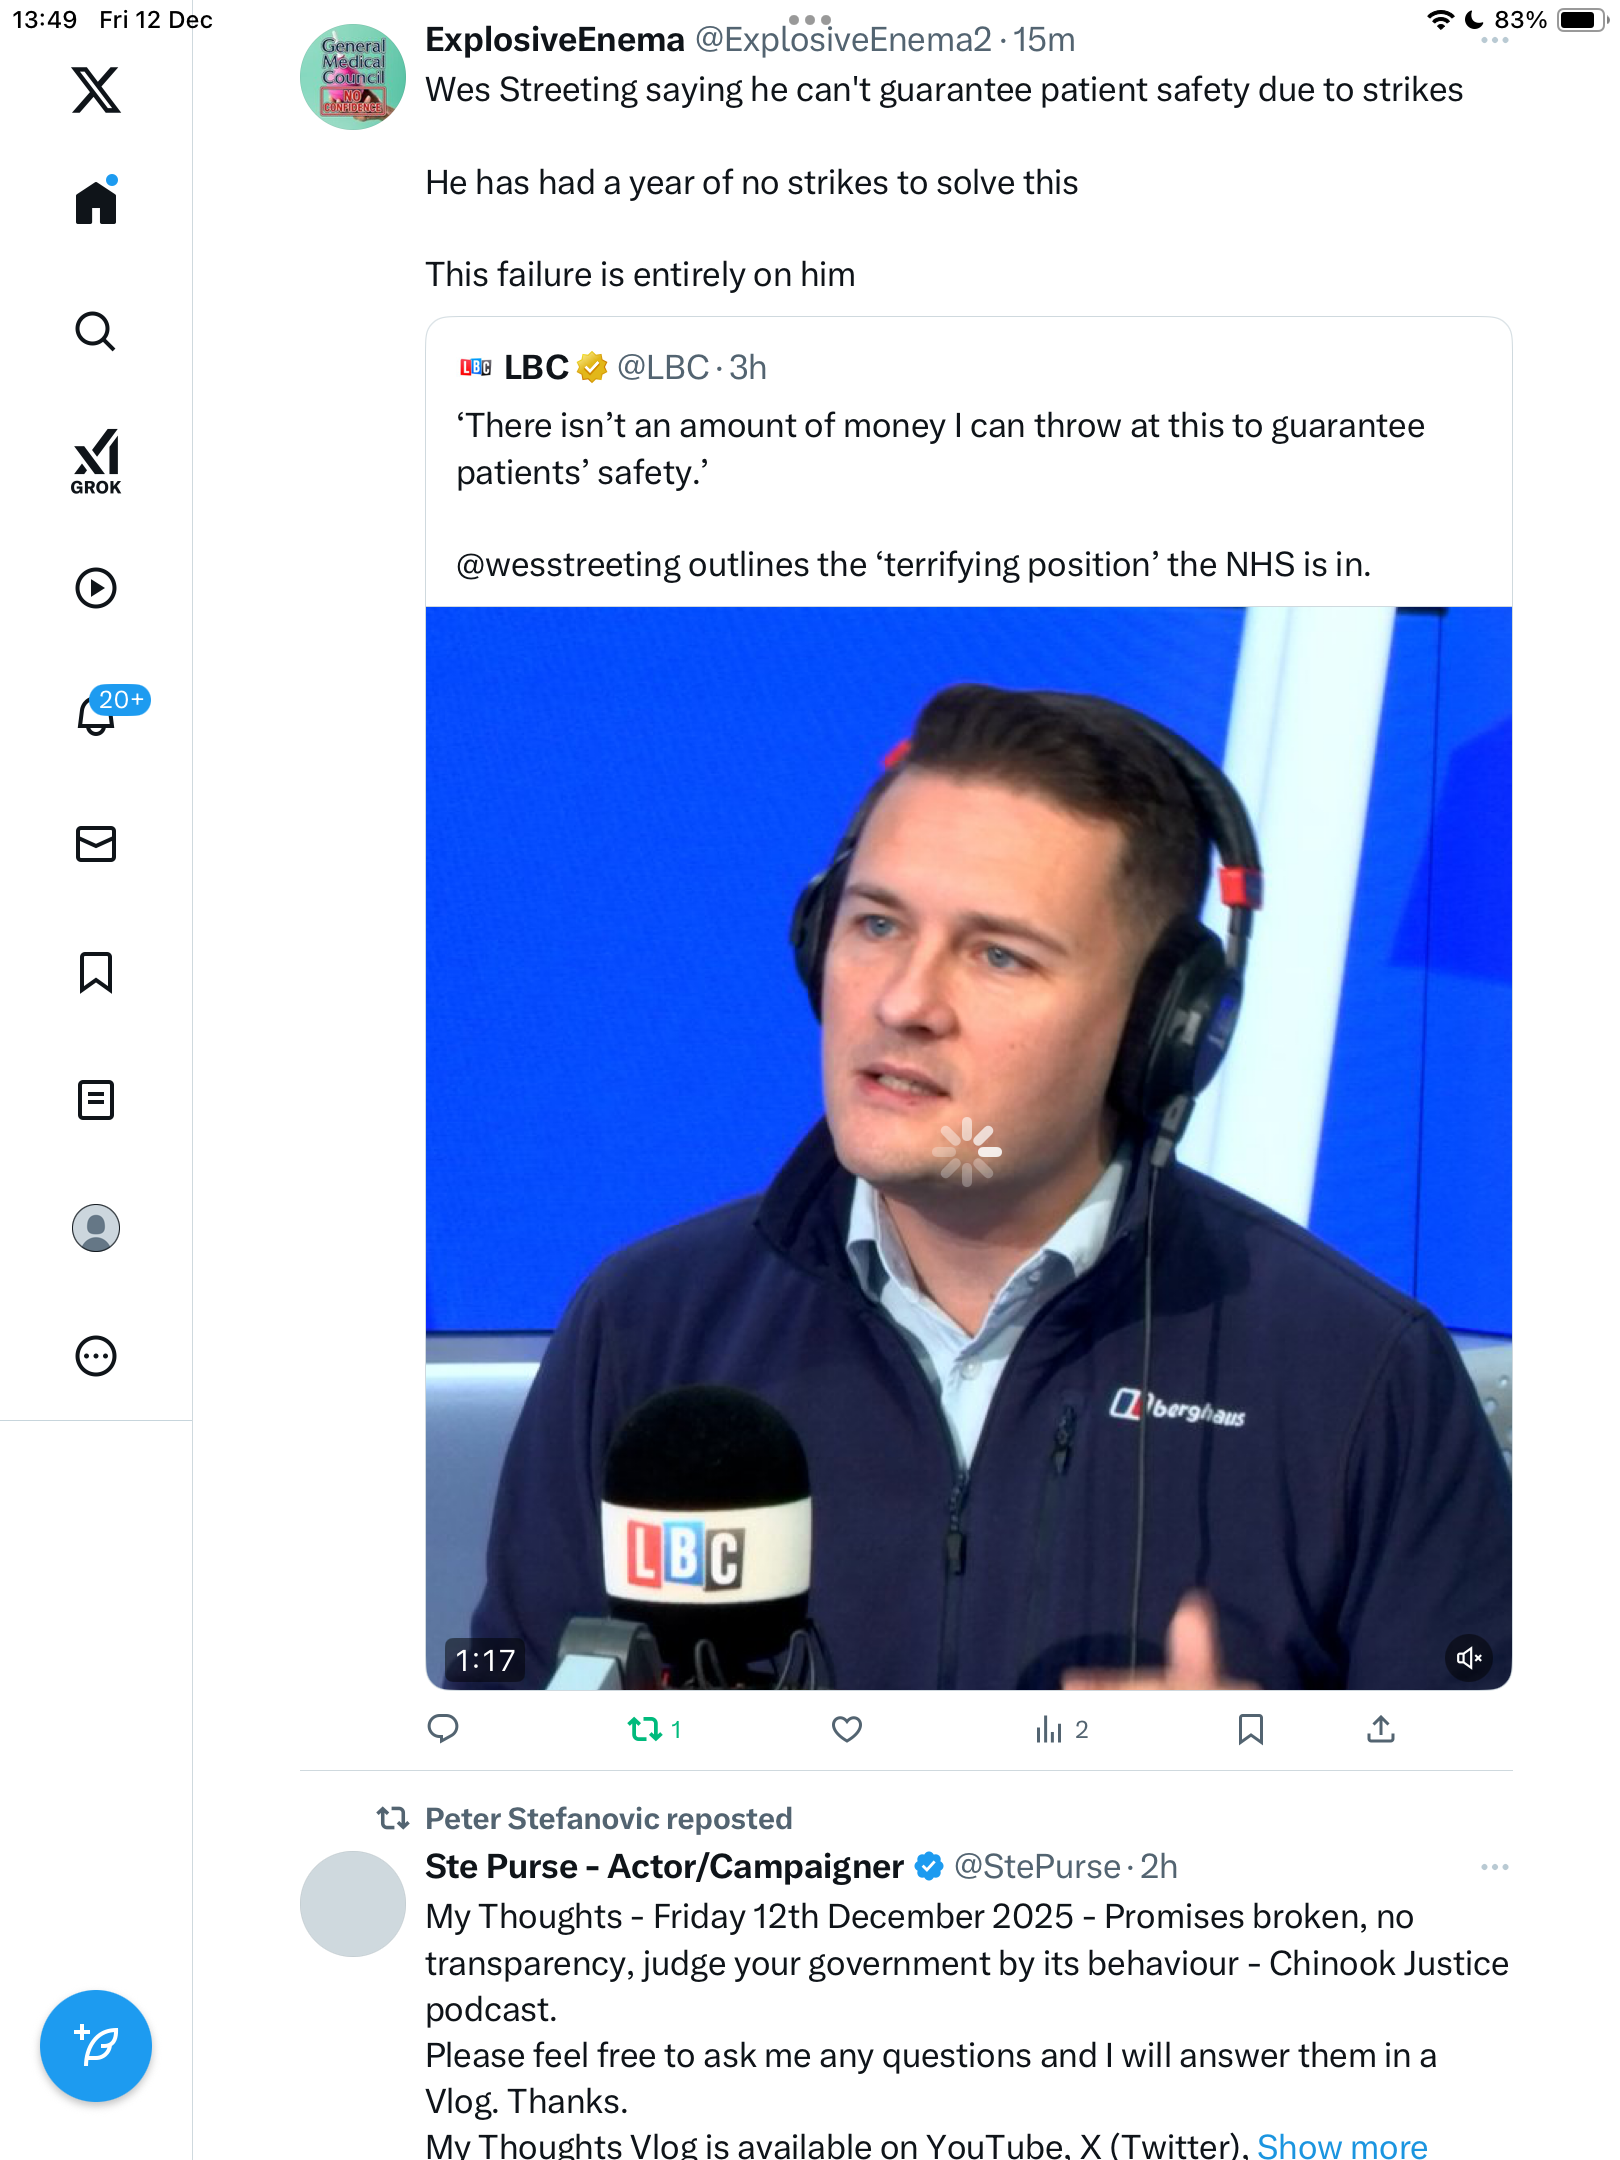Like the ExplosiveEnema post
The image size is (1620, 2160).
pos(847,1729)
